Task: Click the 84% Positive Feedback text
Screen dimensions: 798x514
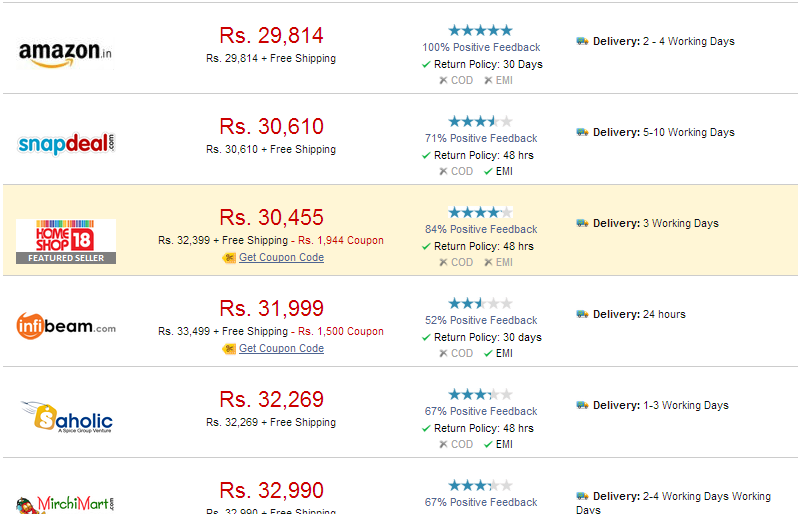Action: [x=481, y=230]
